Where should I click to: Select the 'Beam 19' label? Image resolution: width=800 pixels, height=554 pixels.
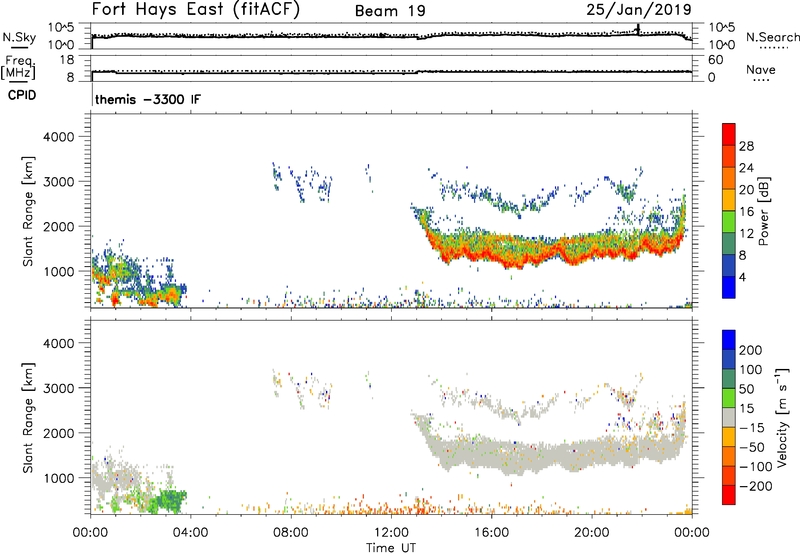pyautogui.click(x=390, y=11)
